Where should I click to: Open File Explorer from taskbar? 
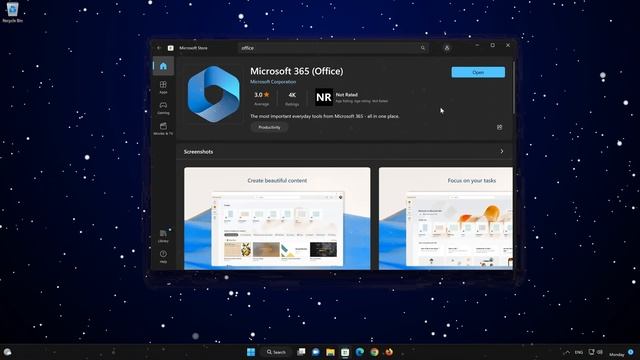[x=330, y=352]
